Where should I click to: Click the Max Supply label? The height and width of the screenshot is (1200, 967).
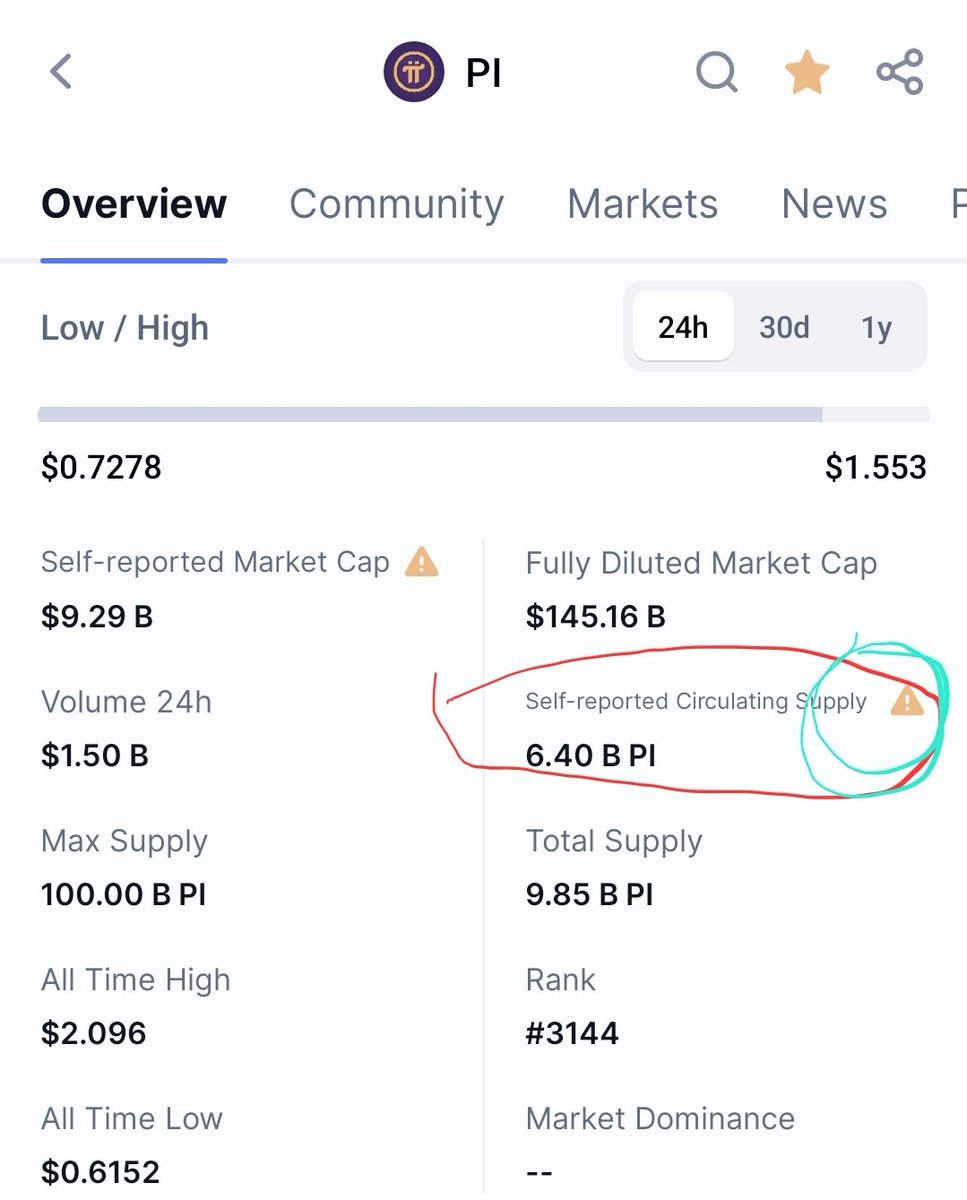(124, 841)
